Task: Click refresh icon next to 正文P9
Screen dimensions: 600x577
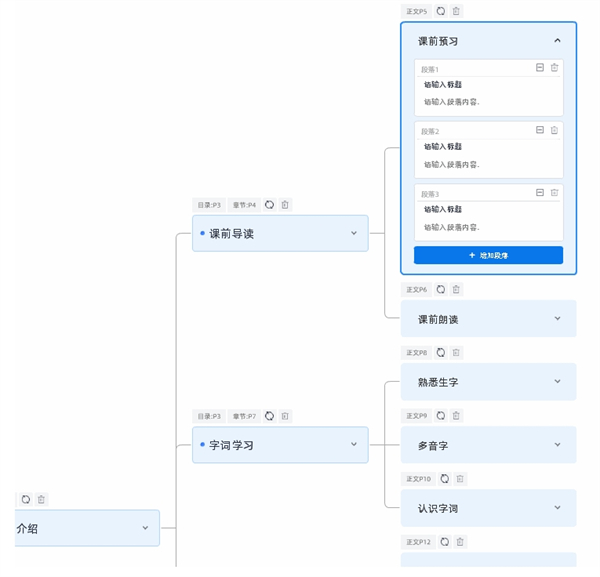Action: (441, 416)
